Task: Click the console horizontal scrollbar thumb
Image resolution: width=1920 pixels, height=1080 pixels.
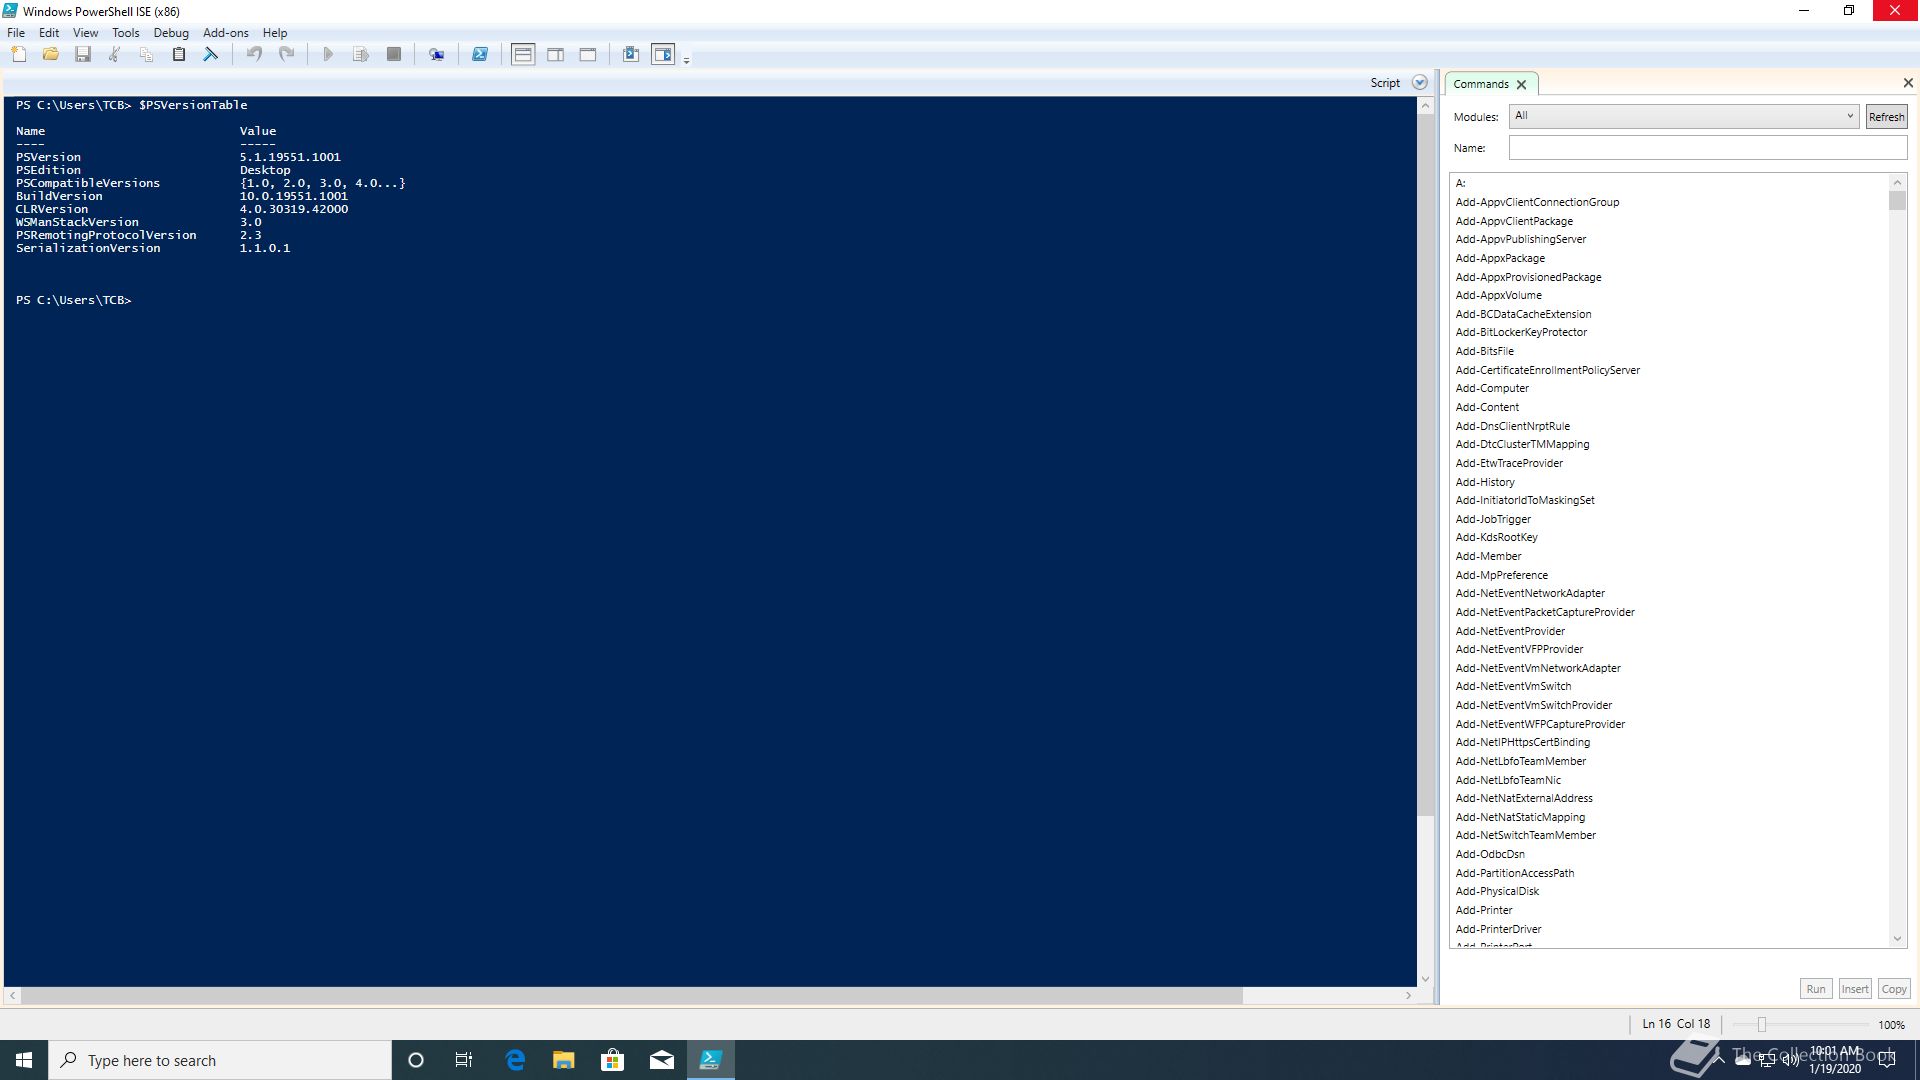Action: pyautogui.click(x=632, y=996)
